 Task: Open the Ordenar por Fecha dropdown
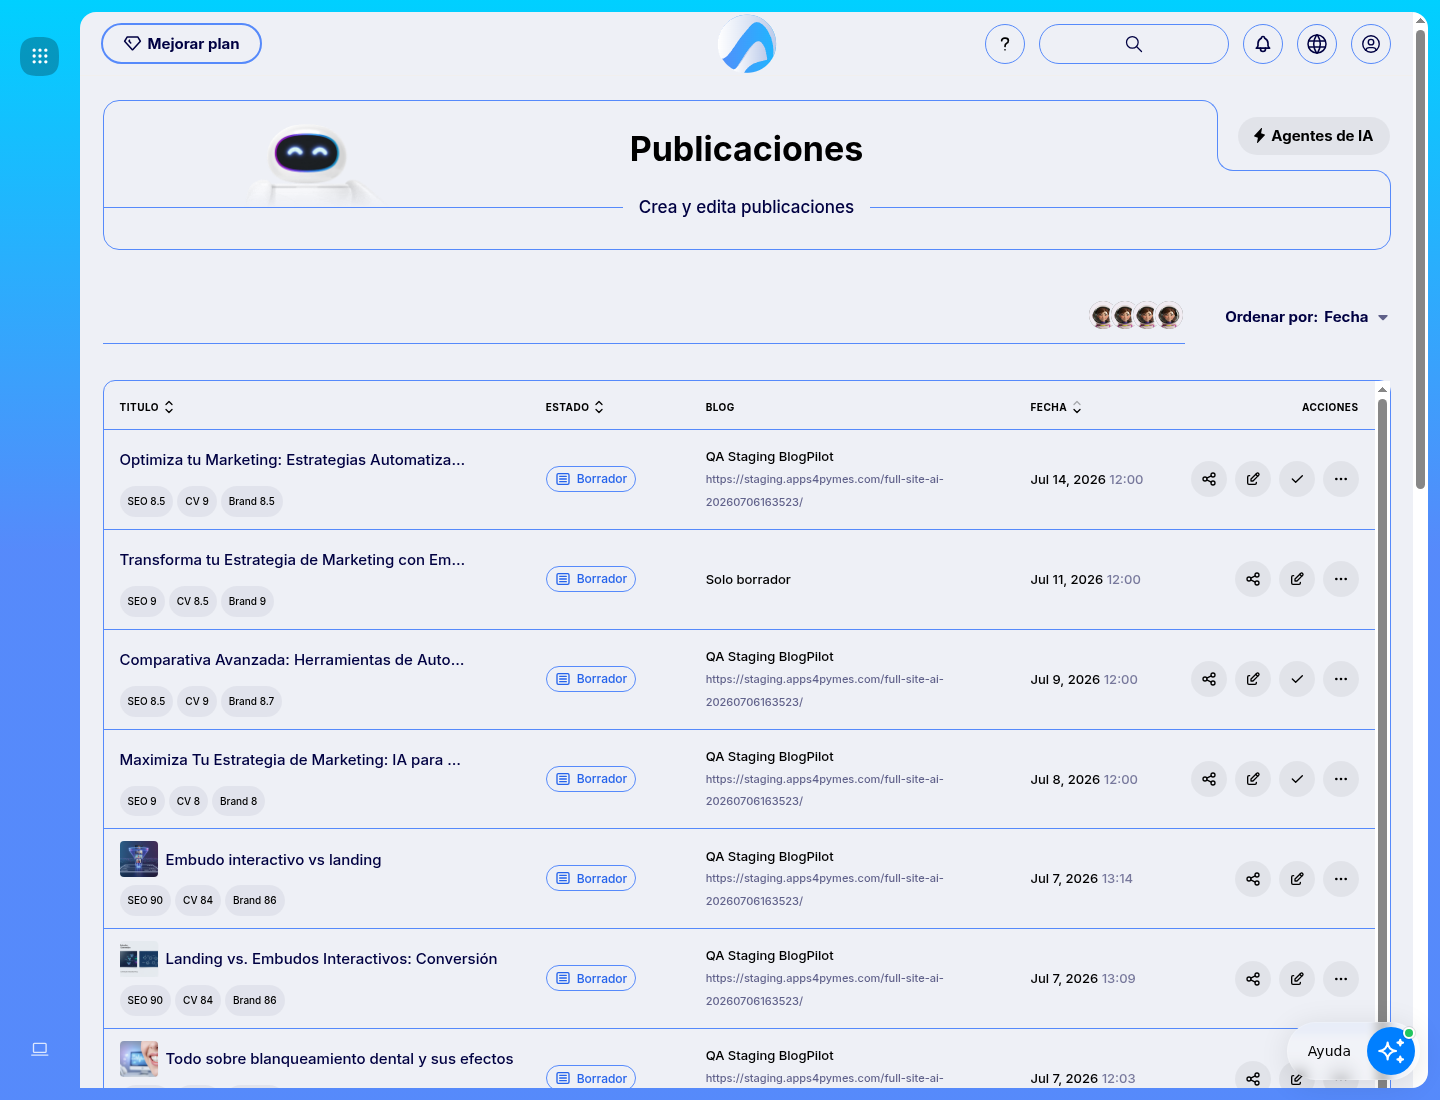tap(1306, 317)
